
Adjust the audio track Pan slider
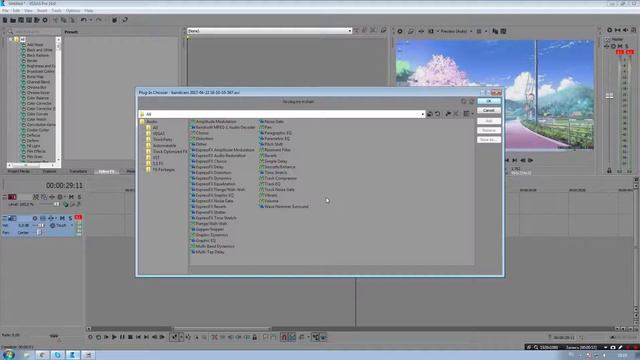pyautogui.click(x=39, y=232)
